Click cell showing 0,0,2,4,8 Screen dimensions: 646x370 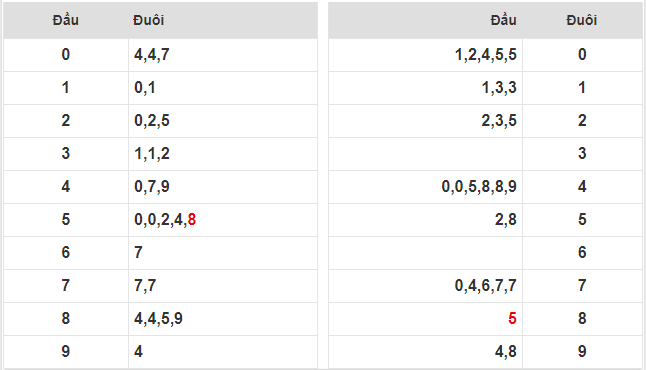click(223, 220)
